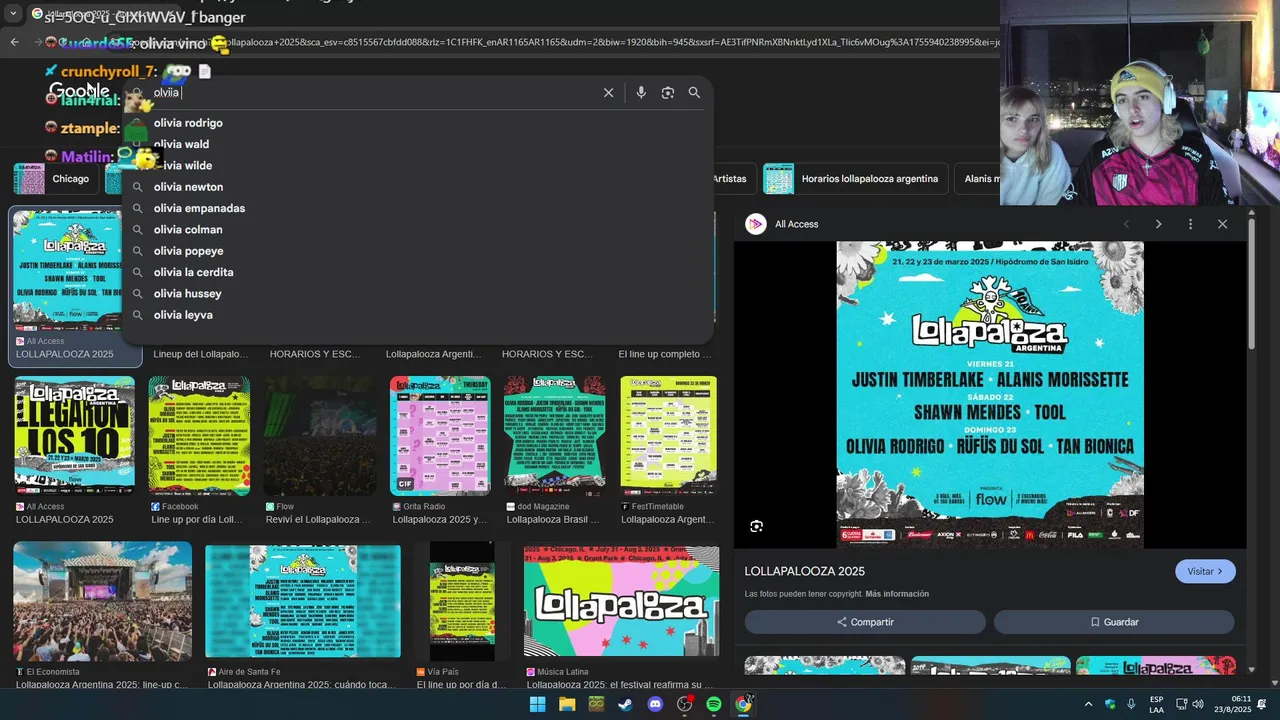Open 'Más información' copyright link
This screenshot has height=720, width=1280.
click(897, 594)
